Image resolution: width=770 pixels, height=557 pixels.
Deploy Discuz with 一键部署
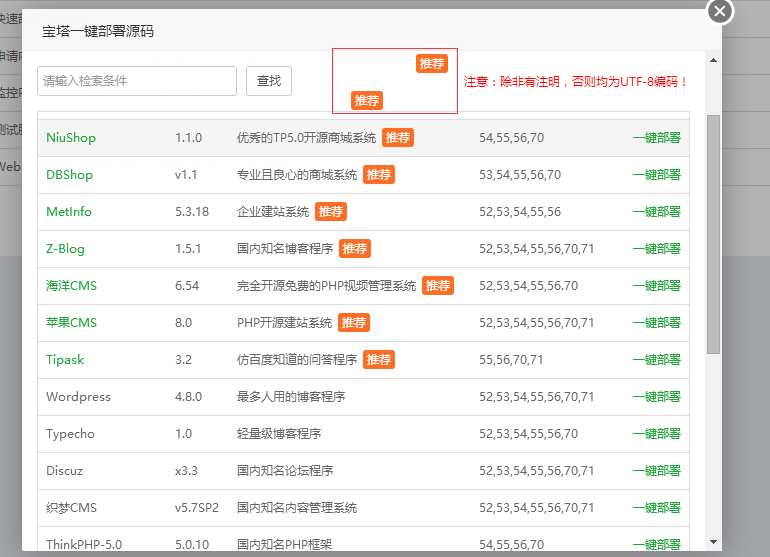[x=657, y=471]
